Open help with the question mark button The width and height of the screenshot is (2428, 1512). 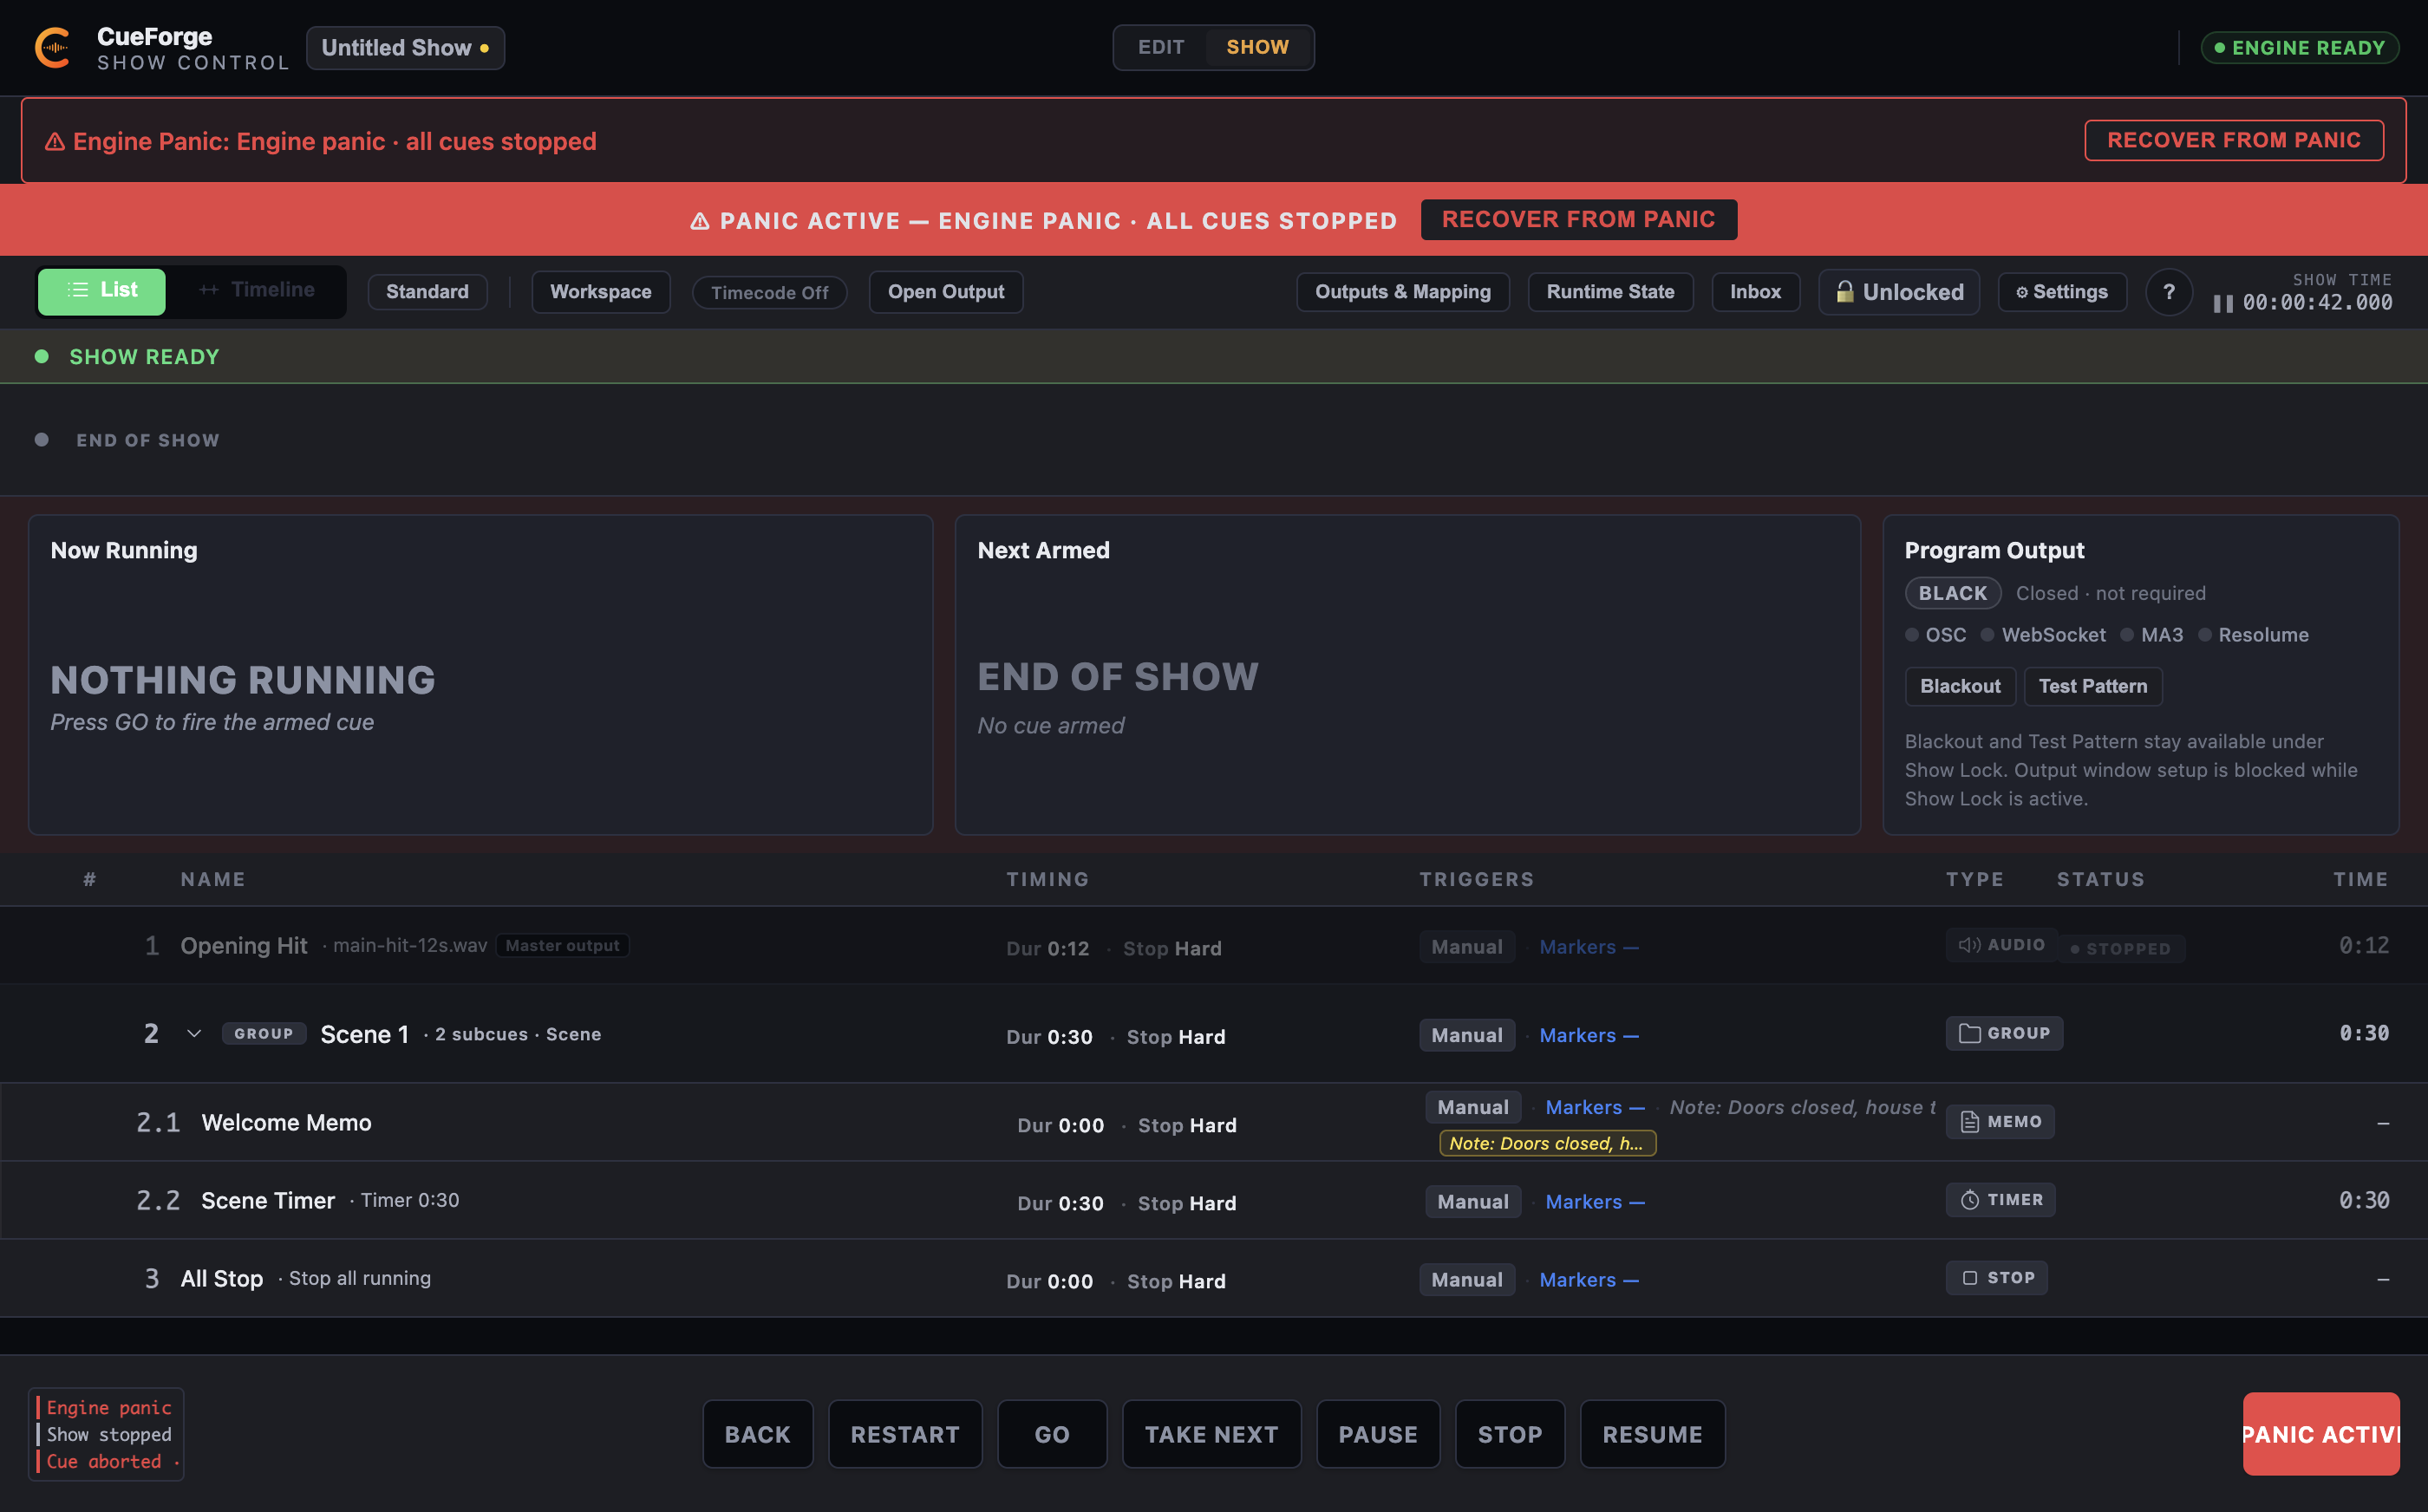[2168, 292]
